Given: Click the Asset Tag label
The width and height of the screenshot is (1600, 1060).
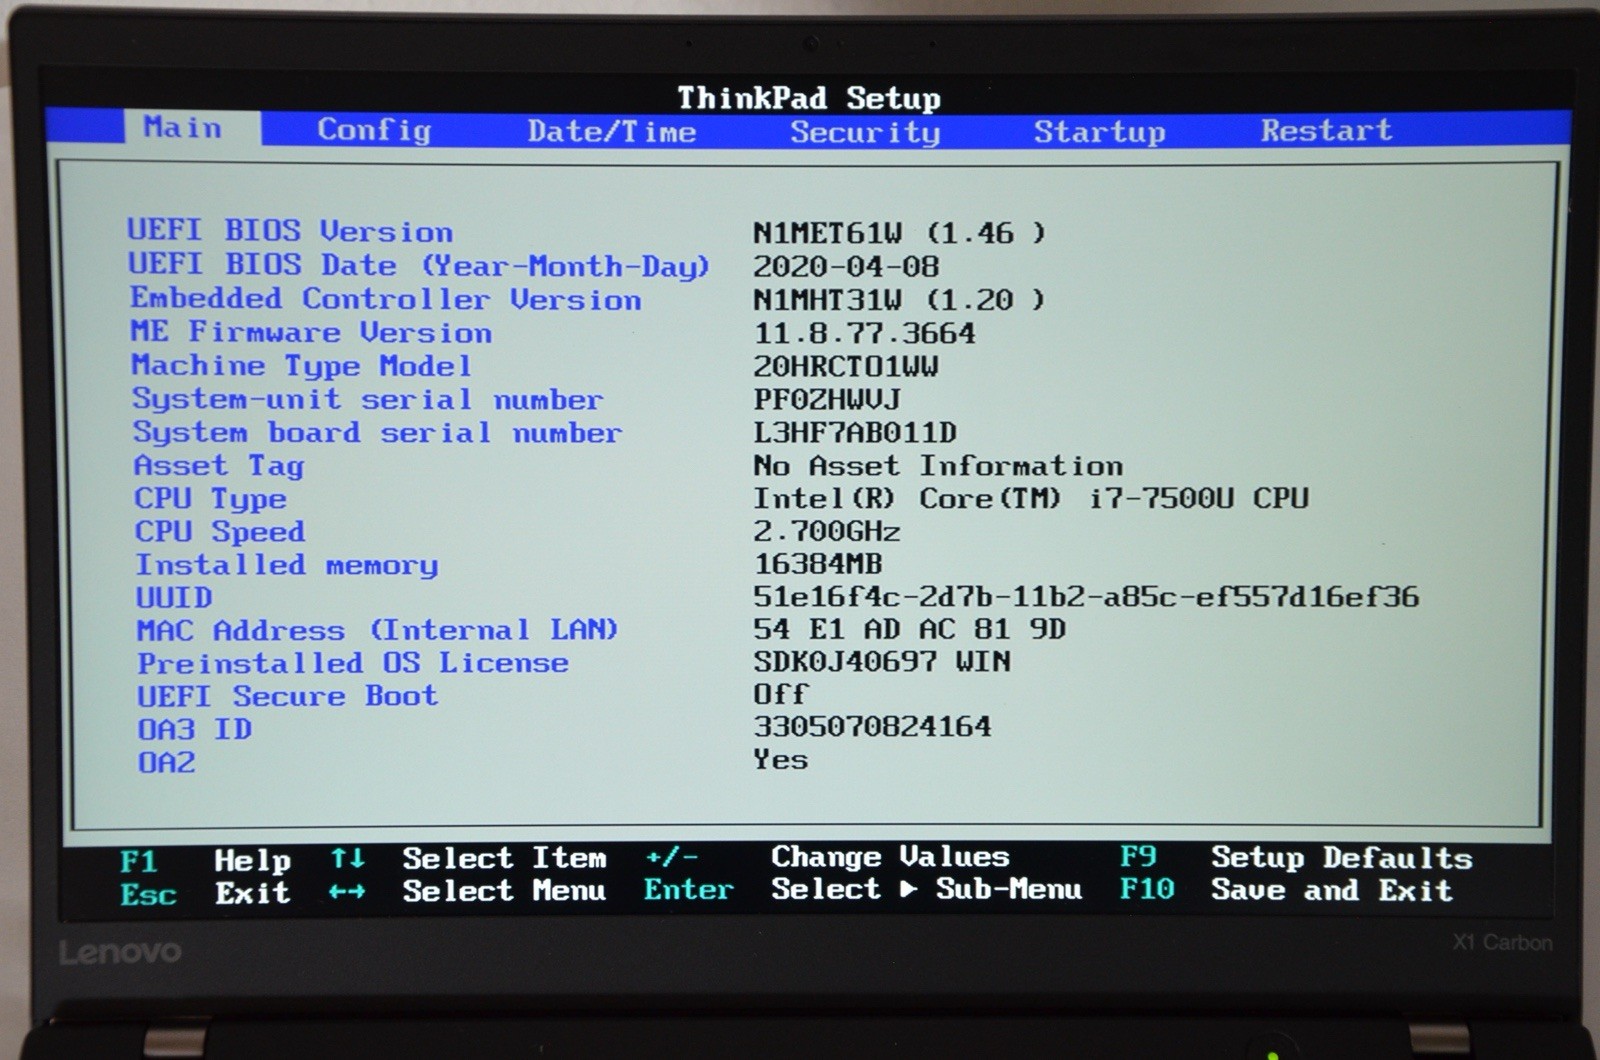Looking at the screenshot, I should pyautogui.click(x=219, y=466).
